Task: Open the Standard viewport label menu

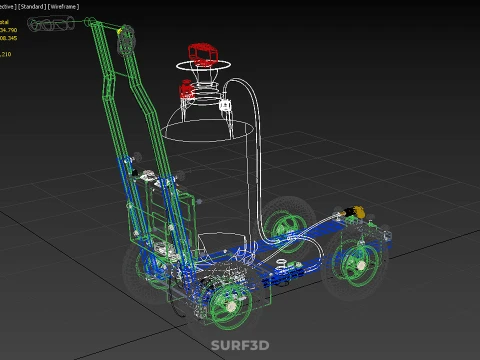Action: tap(32, 7)
